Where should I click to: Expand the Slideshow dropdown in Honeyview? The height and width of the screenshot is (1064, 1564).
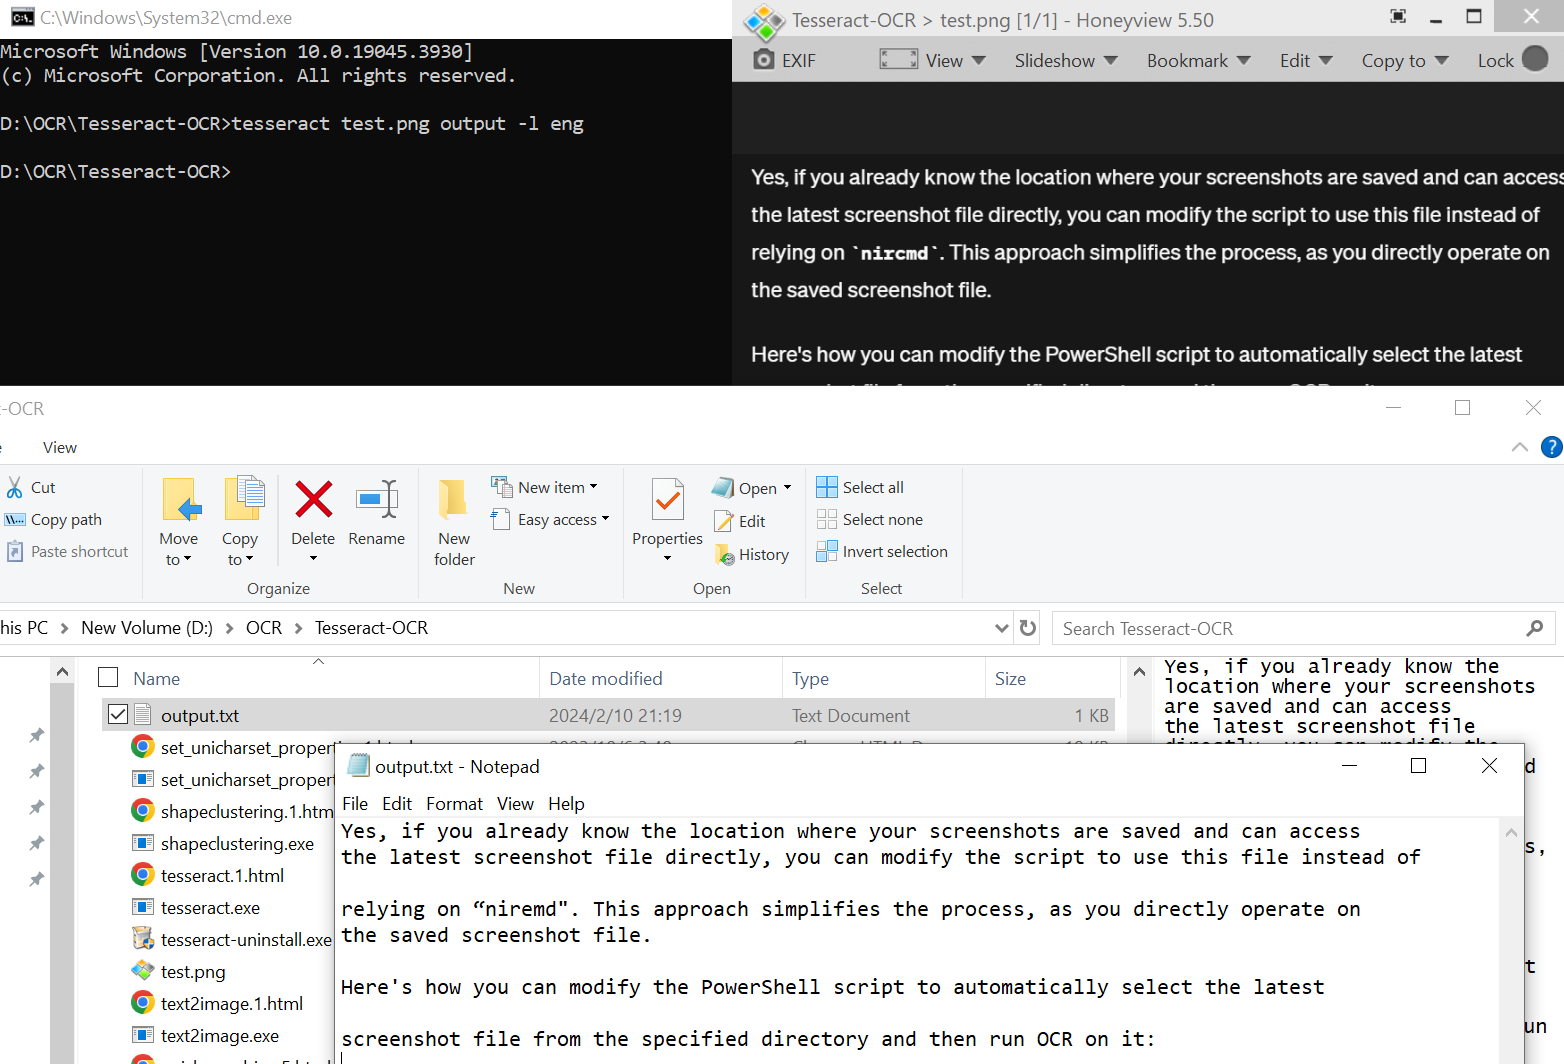pos(1066,61)
